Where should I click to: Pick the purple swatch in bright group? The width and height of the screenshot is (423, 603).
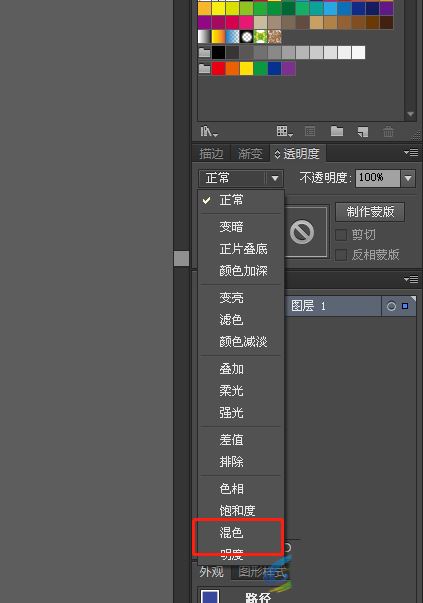288,69
